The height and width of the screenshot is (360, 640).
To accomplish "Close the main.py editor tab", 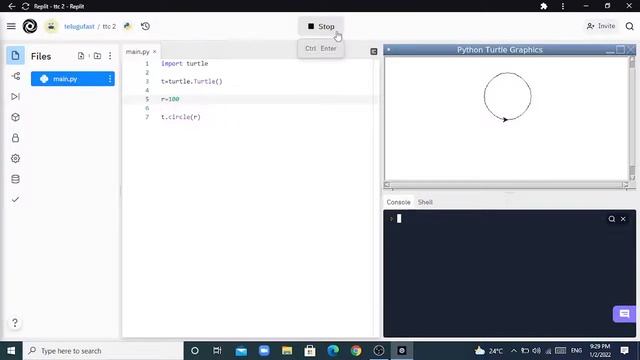I will click(x=155, y=52).
